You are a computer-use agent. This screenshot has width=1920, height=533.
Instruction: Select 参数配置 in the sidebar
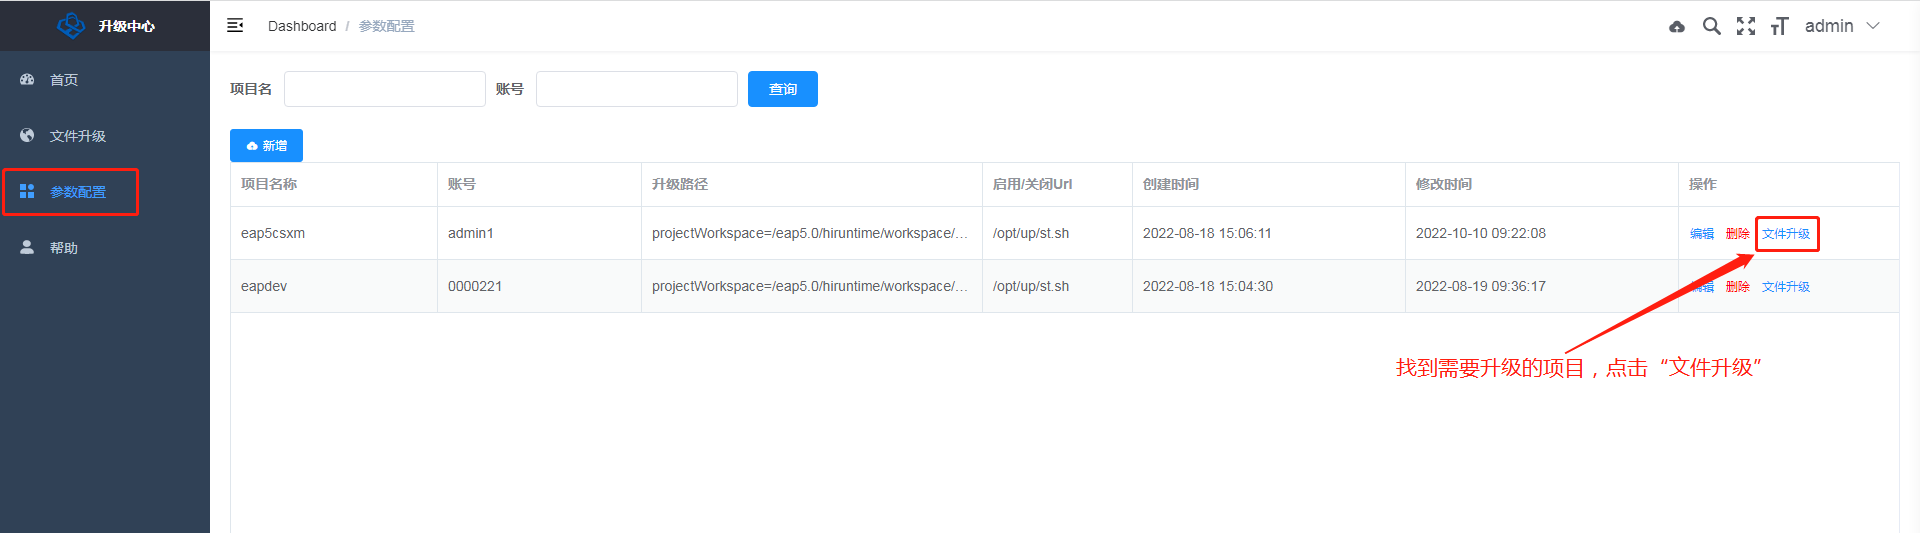click(77, 192)
